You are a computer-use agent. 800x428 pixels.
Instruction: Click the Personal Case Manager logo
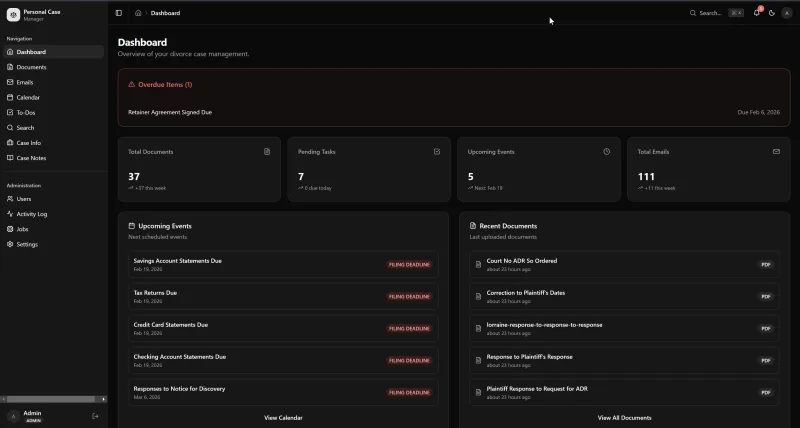coord(13,15)
